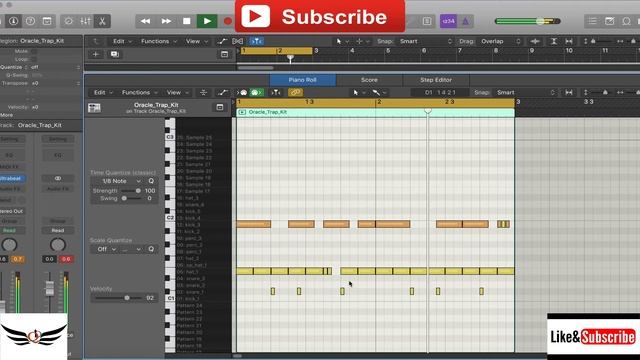The width and height of the screenshot is (640, 360).
Task: Open Quick Help question mark icon
Action: [x=30, y=21]
